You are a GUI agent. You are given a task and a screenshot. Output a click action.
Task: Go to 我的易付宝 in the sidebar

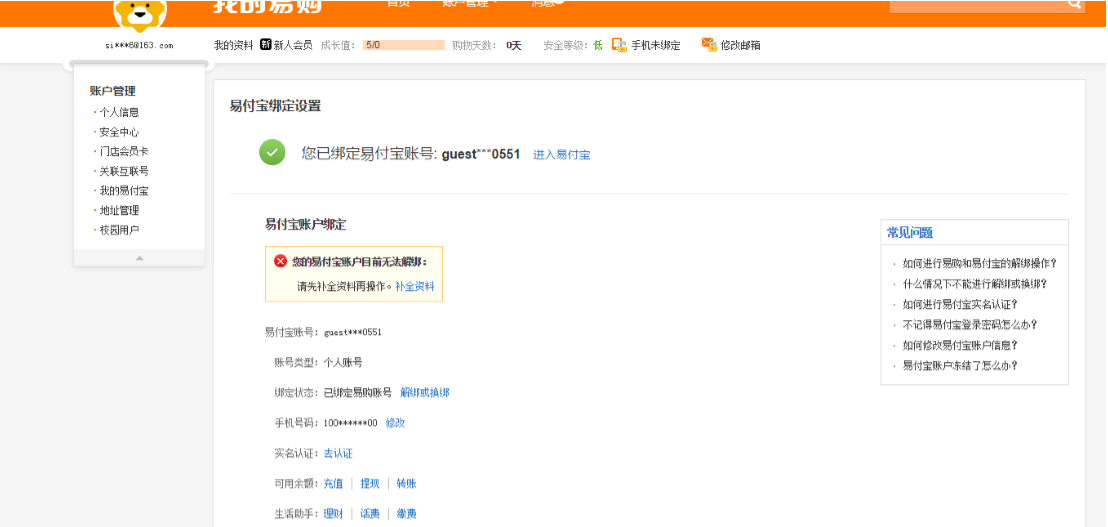[124, 191]
